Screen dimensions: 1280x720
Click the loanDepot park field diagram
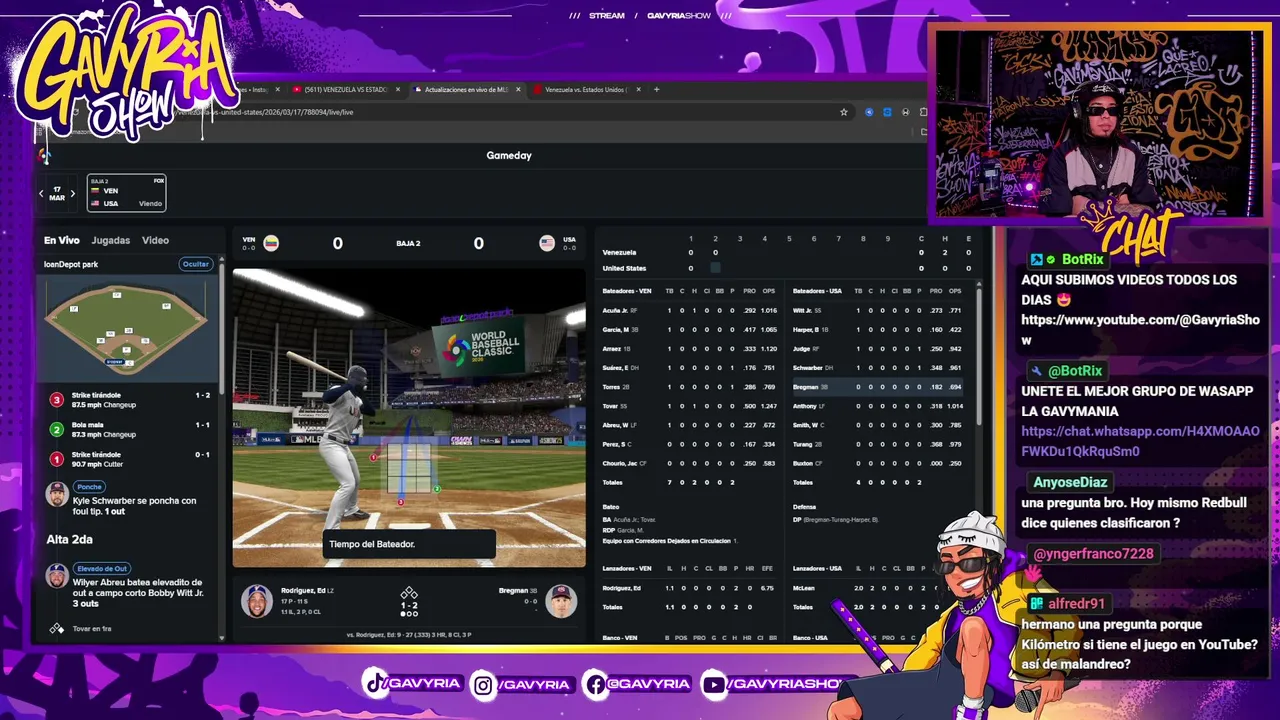[x=127, y=327]
